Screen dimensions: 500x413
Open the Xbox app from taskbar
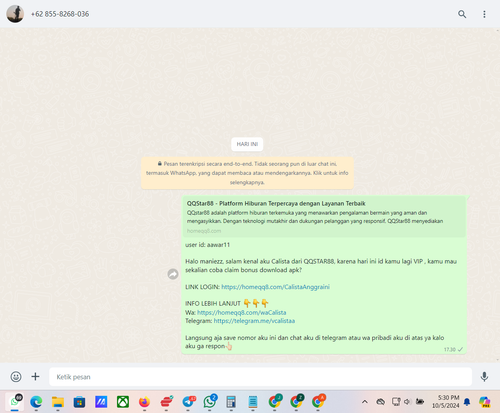pos(123,402)
